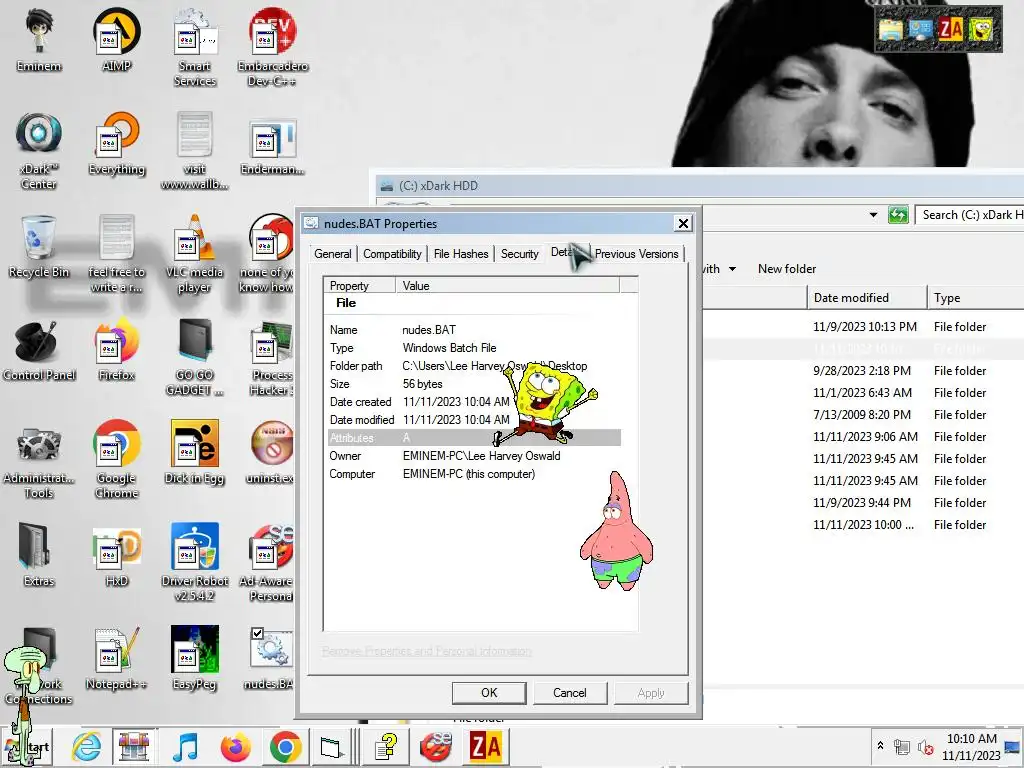
Task: Open address bar history dropdown in Explorer
Action: click(873, 215)
